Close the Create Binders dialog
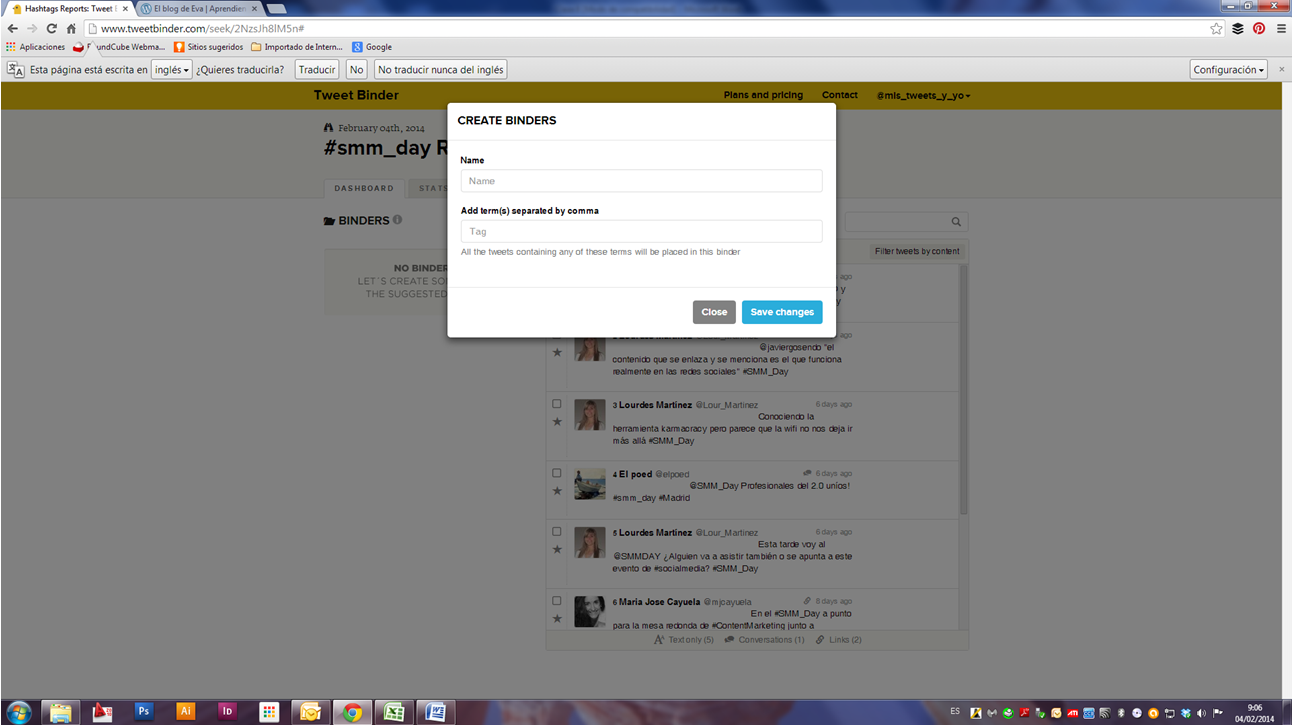The width and height of the screenshot is (1292, 725). click(714, 312)
